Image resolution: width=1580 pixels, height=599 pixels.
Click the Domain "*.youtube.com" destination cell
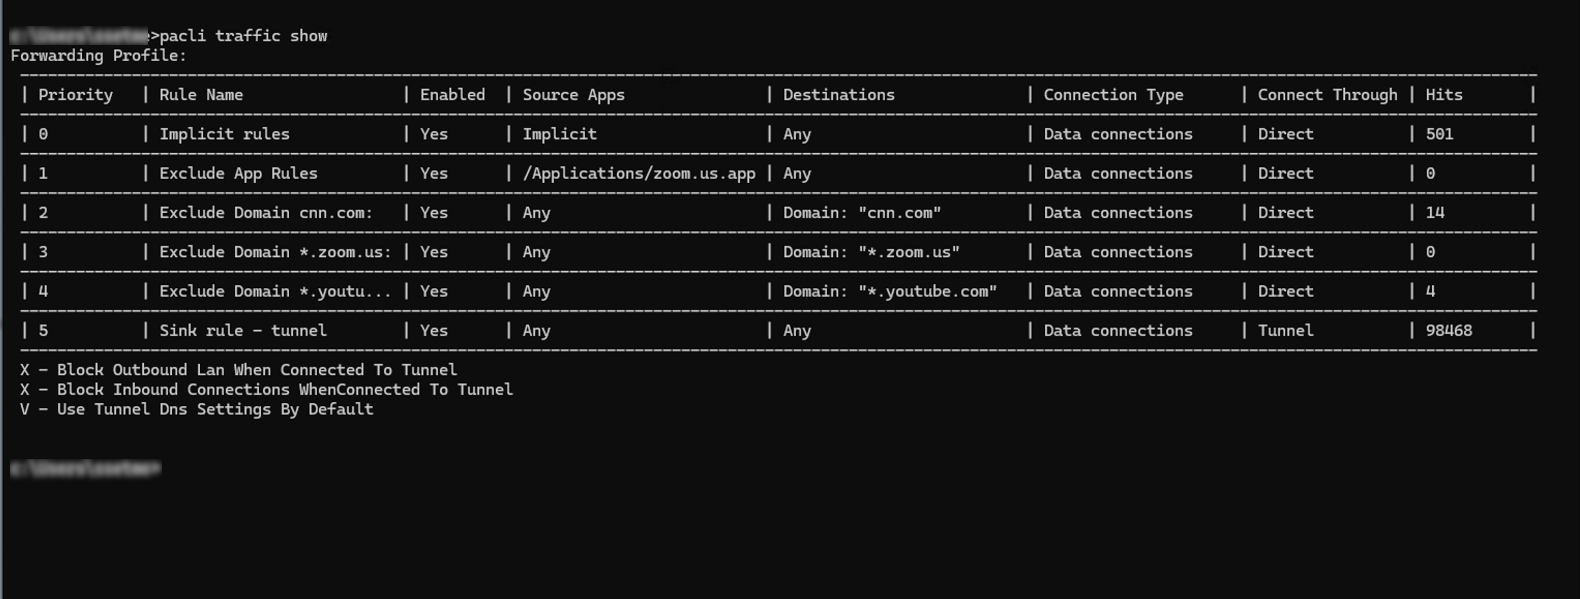pyautogui.click(x=890, y=292)
